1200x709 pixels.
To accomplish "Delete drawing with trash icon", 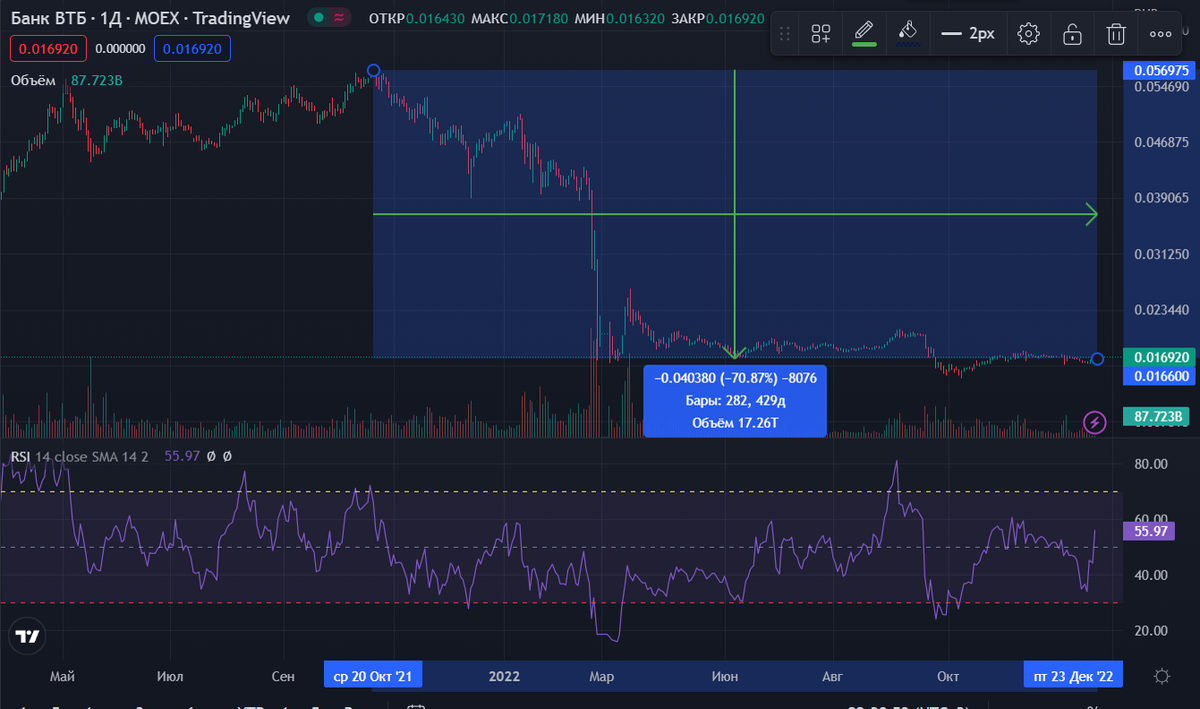I will [1116, 33].
